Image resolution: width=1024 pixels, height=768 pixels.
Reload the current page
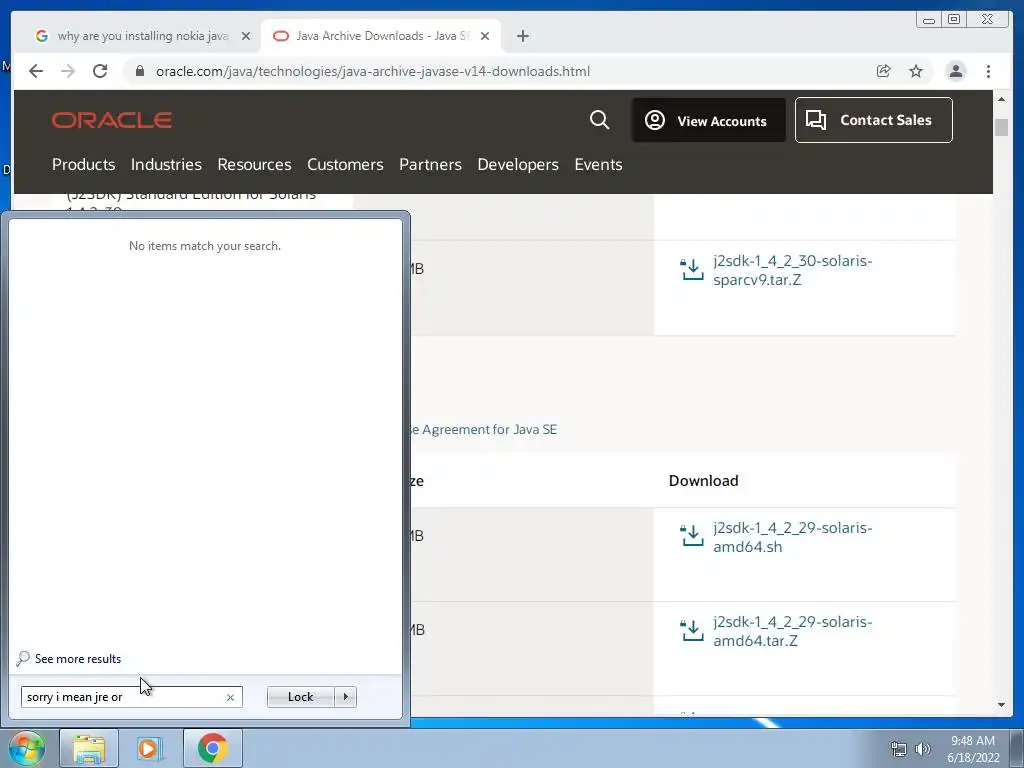tap(100, 71)
